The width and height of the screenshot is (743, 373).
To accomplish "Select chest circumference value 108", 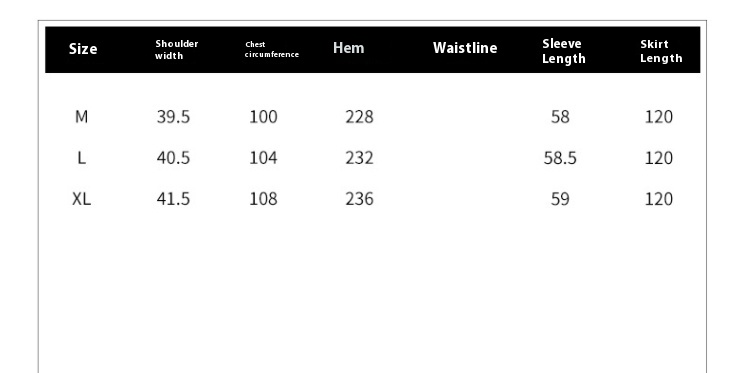I will point(263,199).
